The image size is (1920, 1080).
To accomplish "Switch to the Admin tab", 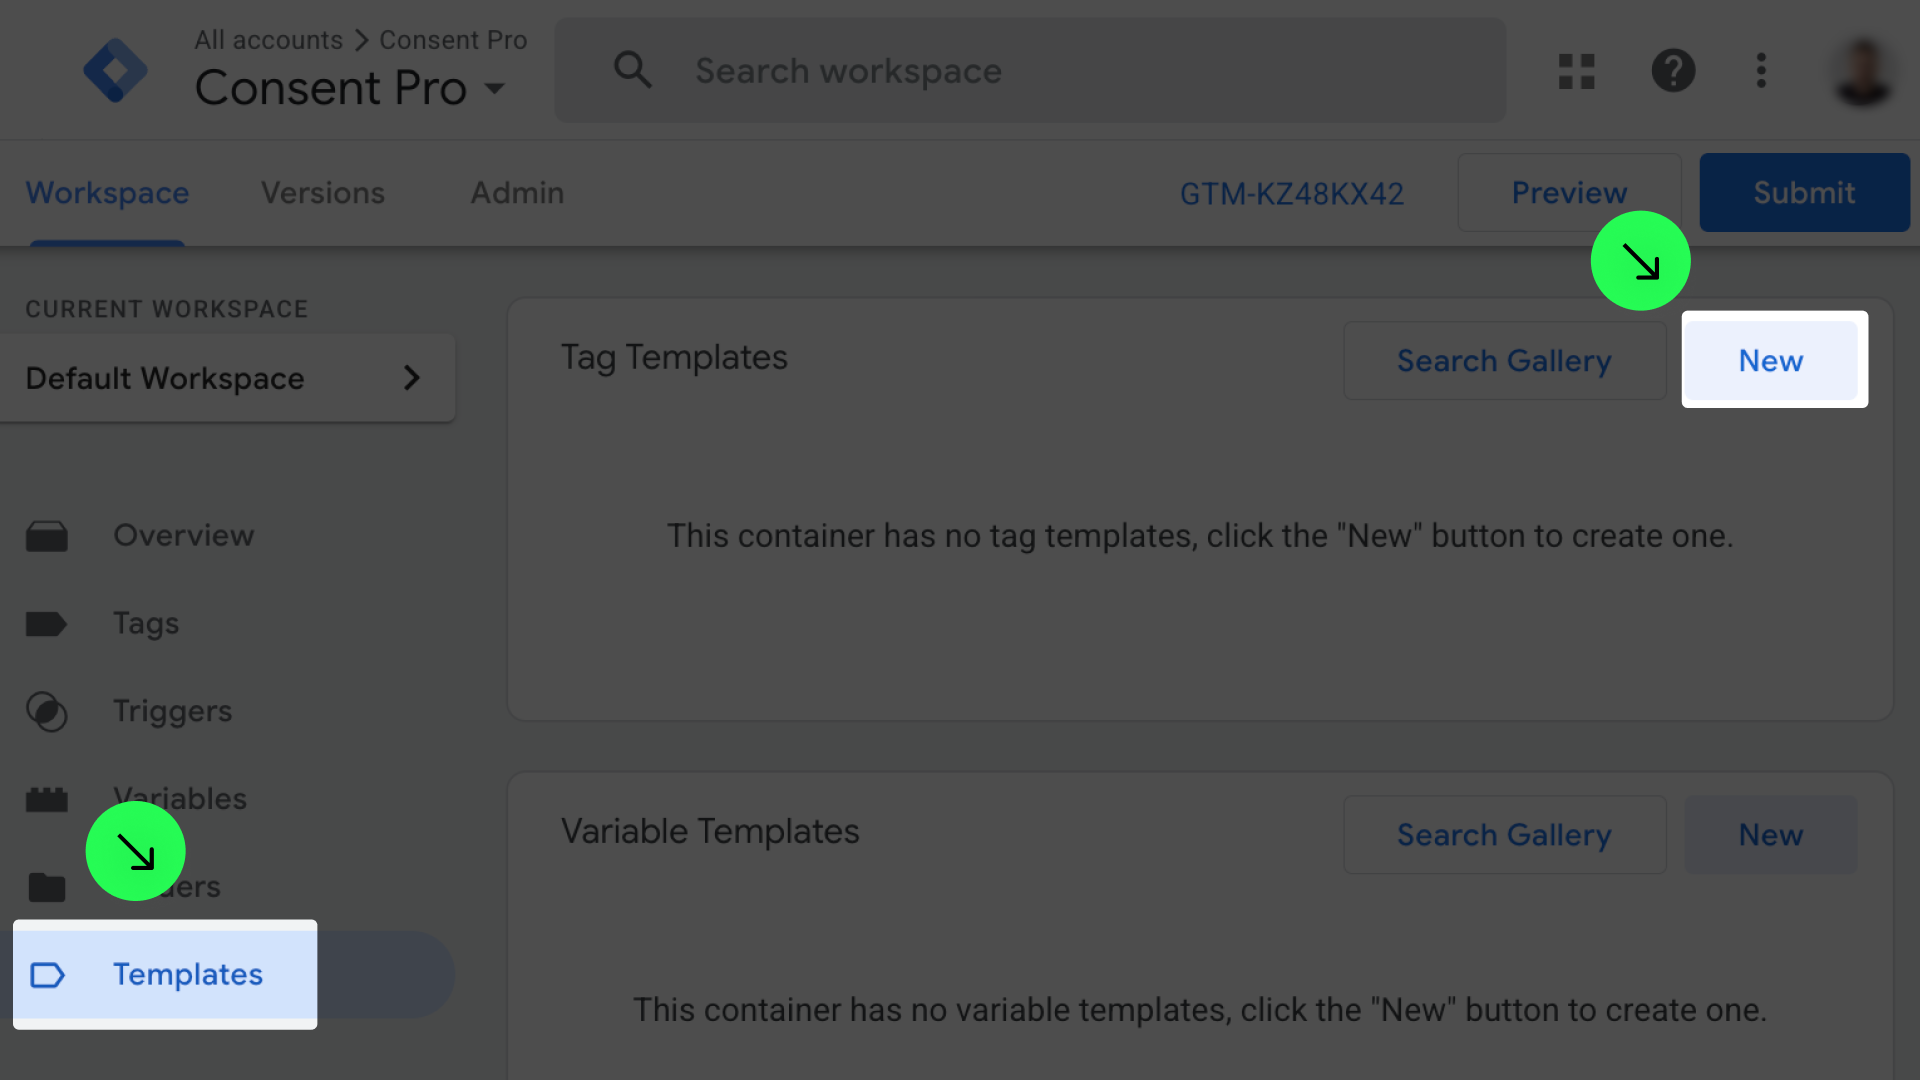I will [x=517, y=193].
